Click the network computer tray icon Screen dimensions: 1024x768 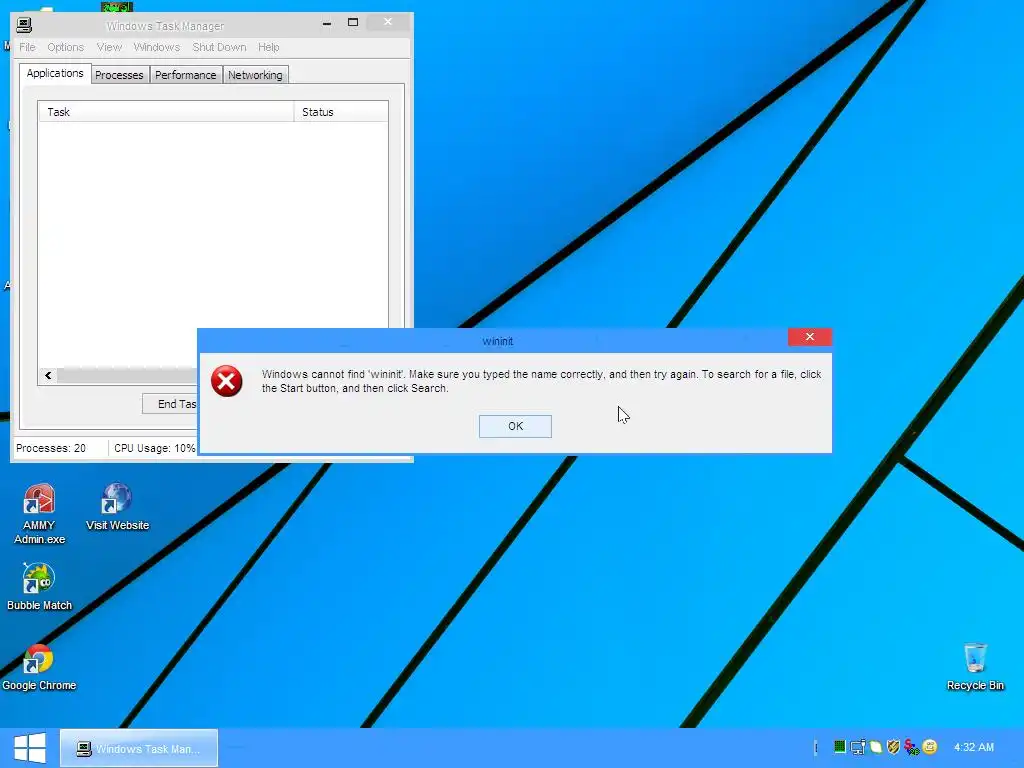tap(858, 746)
